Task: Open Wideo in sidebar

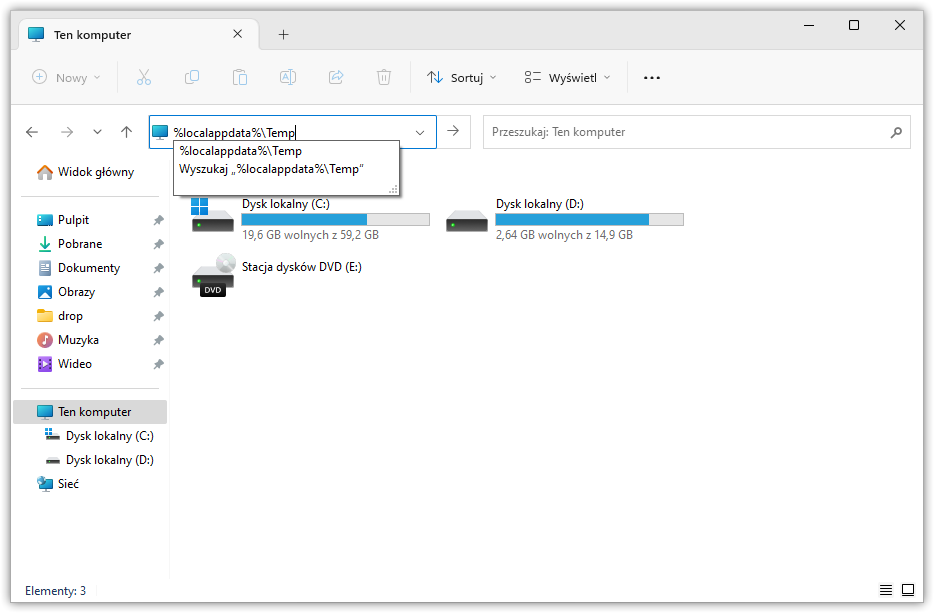Action: (64, 363)
